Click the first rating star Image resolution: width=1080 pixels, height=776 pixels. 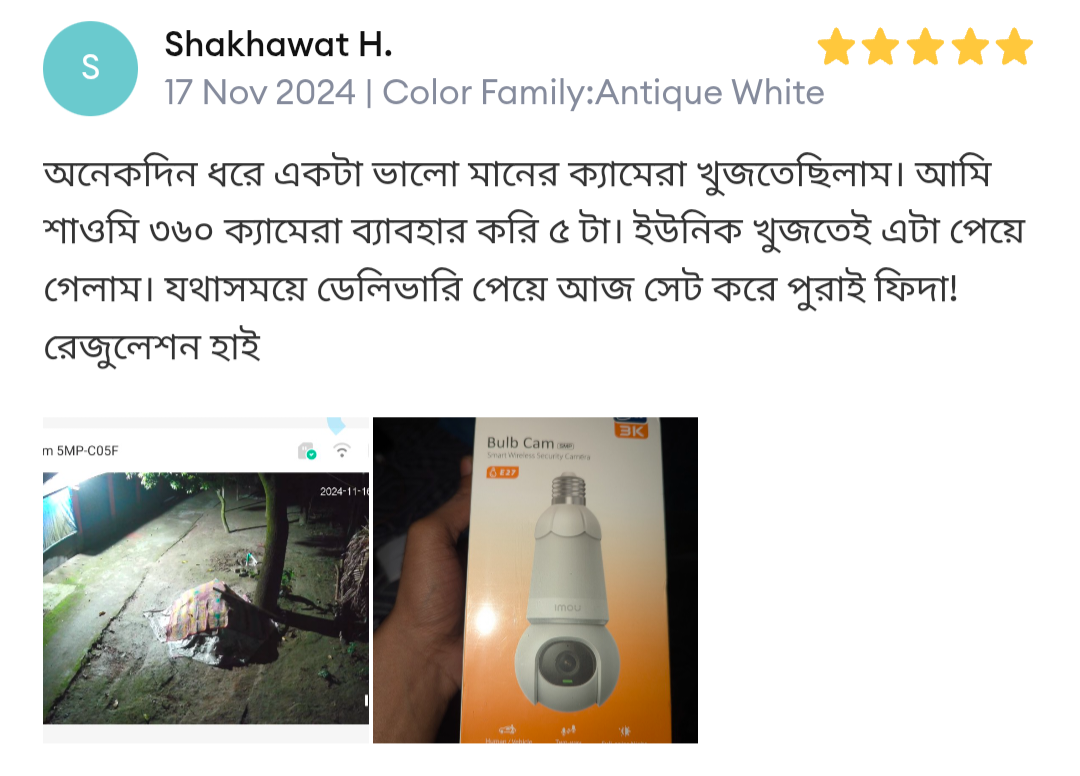(x=836, y=47)
